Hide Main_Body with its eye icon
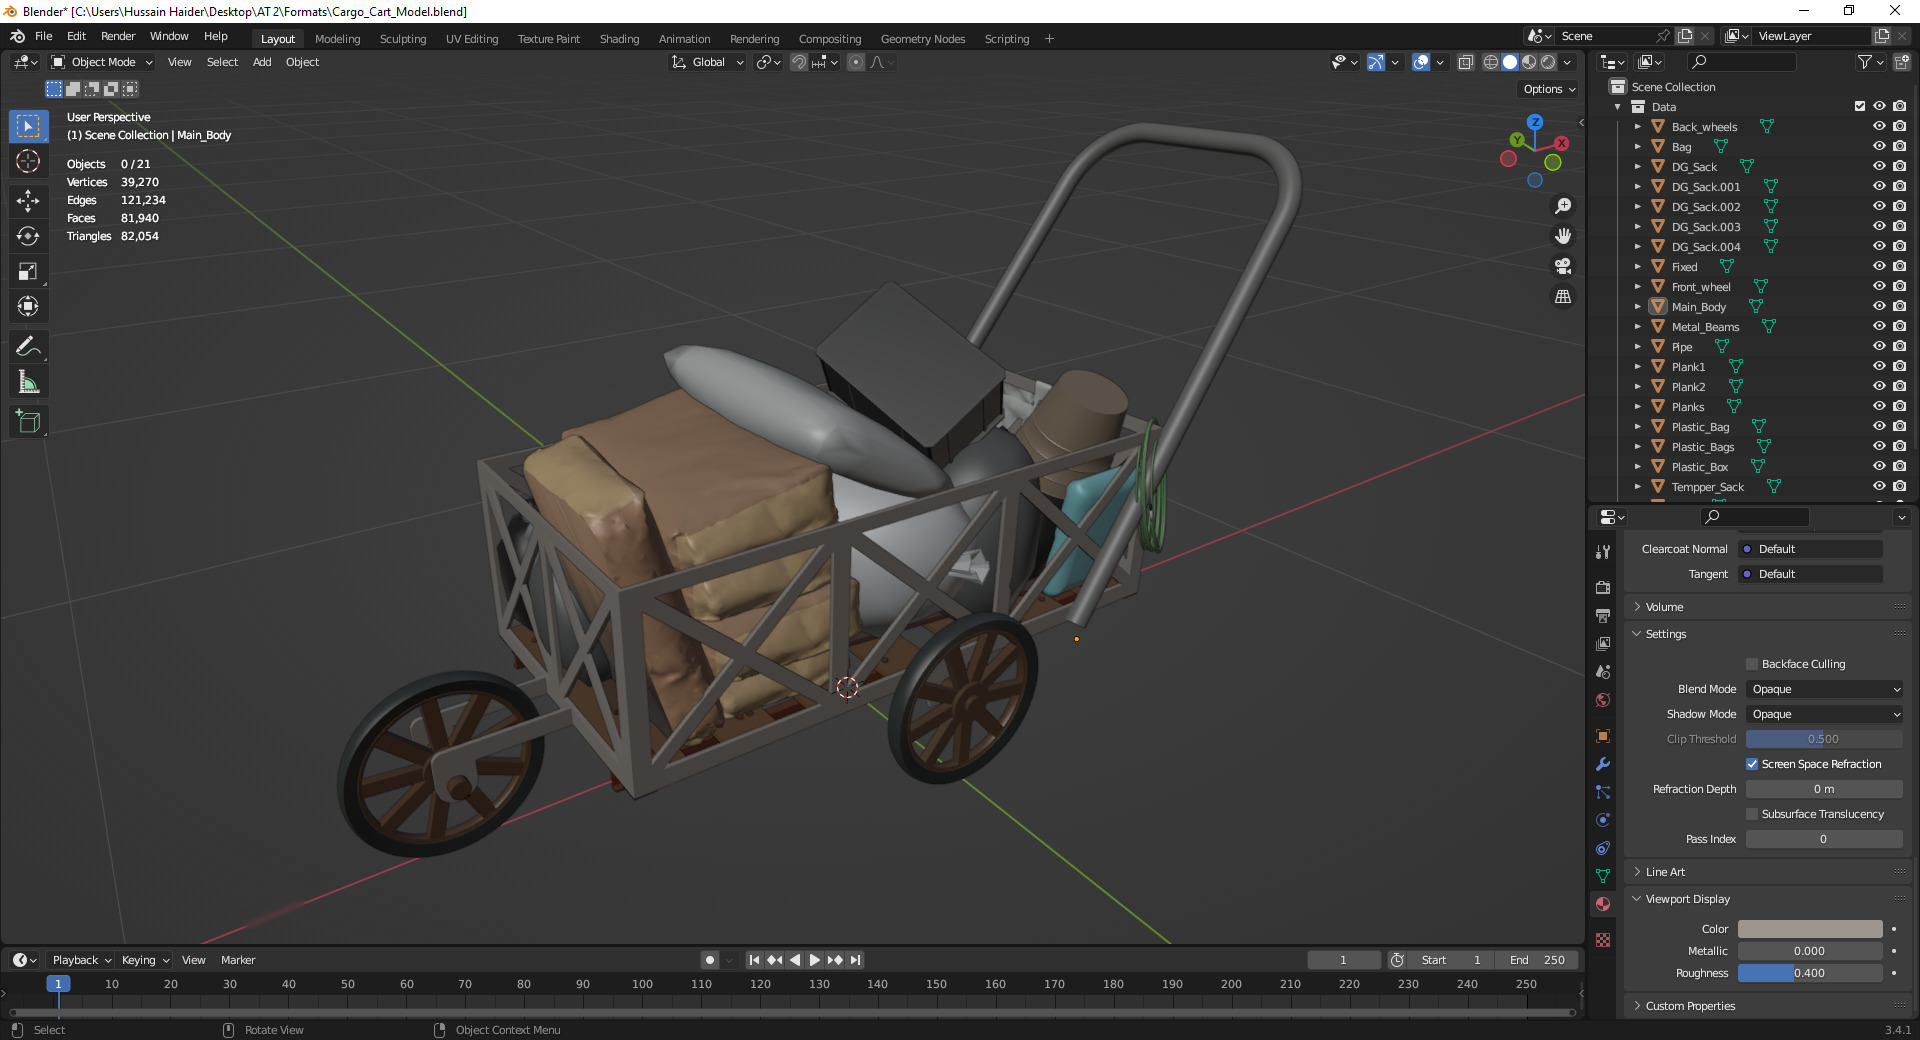1920x1040 pixels. click(x=1879, y=307)
